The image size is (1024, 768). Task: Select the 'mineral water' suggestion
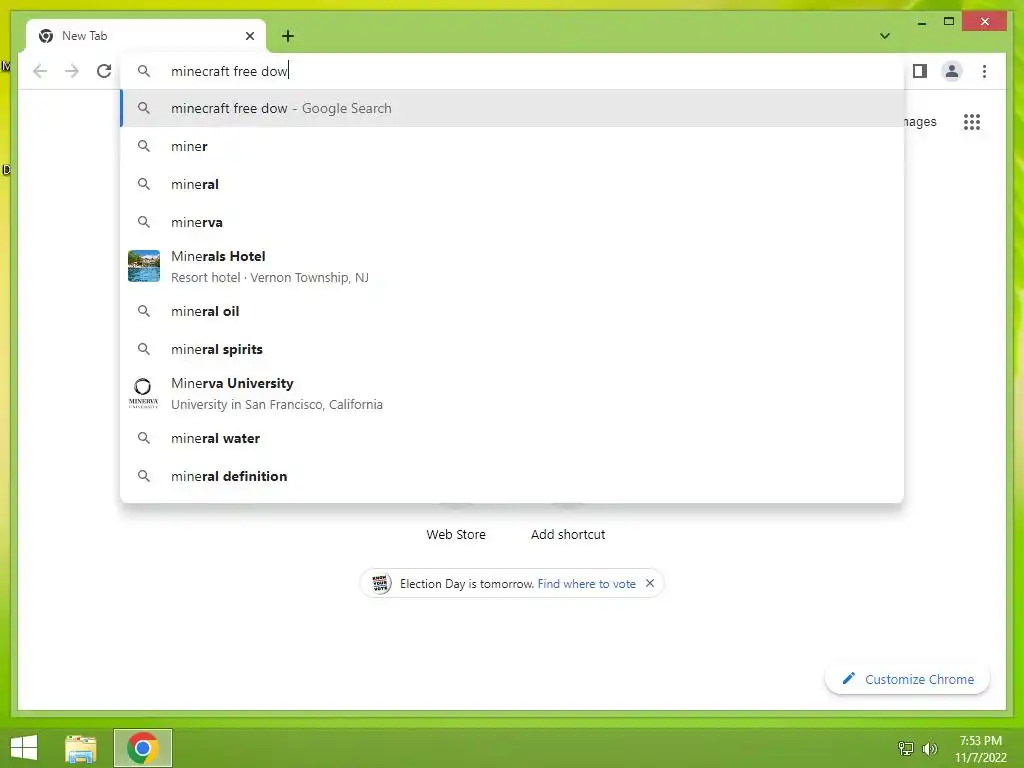tap(512, 438)
